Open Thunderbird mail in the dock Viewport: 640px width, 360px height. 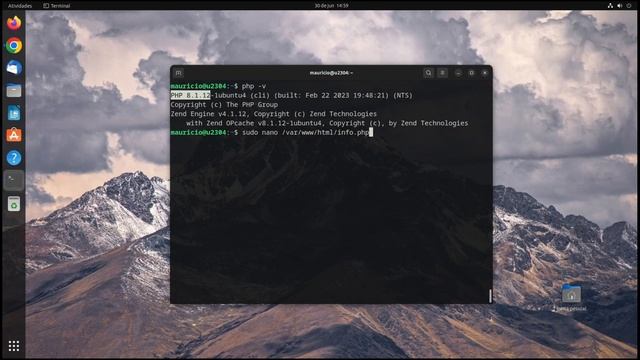14,68
